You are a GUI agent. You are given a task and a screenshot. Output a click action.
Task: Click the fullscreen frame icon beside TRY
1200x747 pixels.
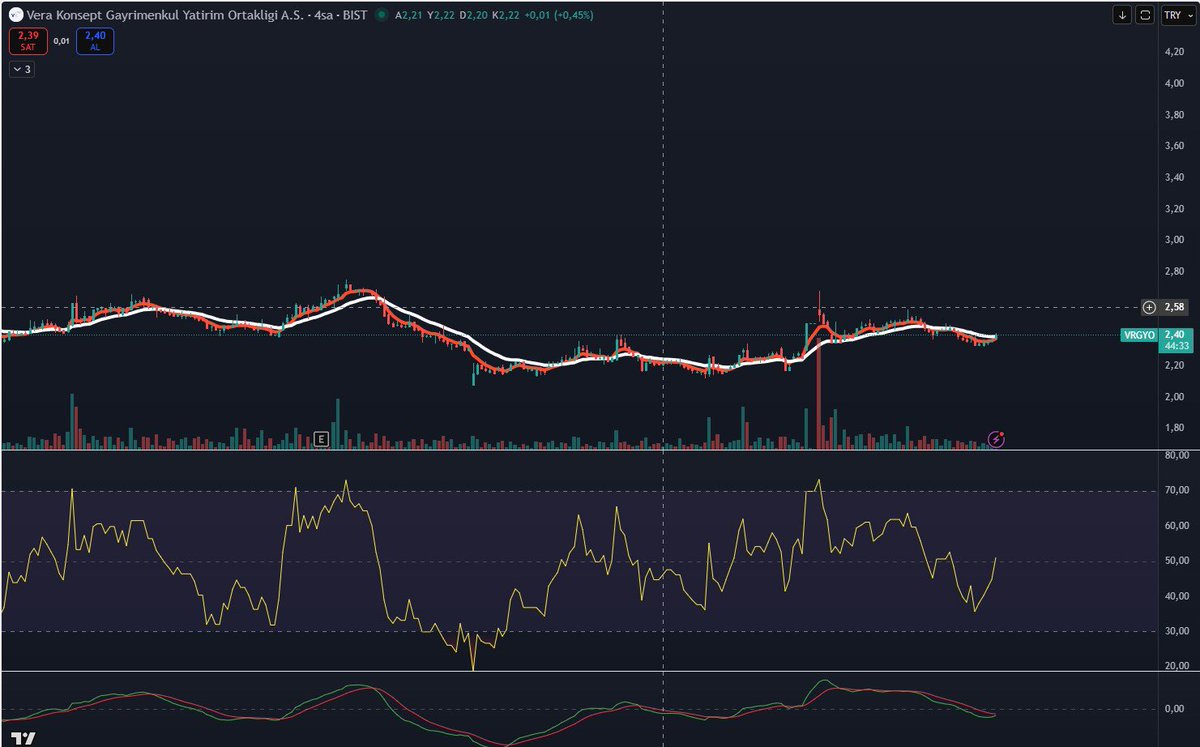1145,15
